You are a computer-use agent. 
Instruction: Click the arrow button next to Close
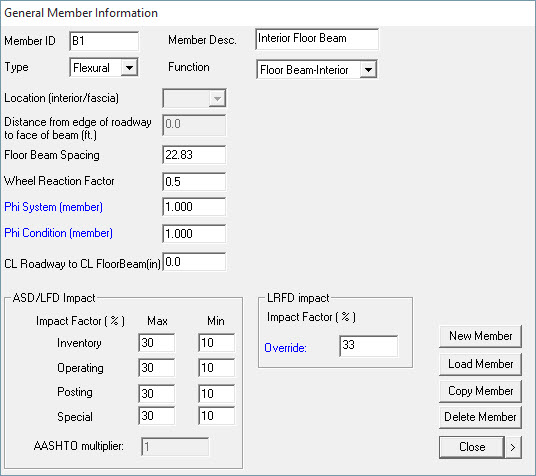(x=513, y=447)
